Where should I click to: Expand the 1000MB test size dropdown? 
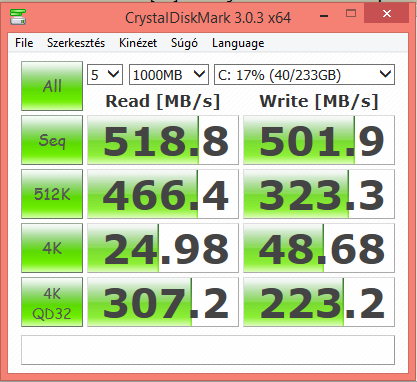[169, 75]
